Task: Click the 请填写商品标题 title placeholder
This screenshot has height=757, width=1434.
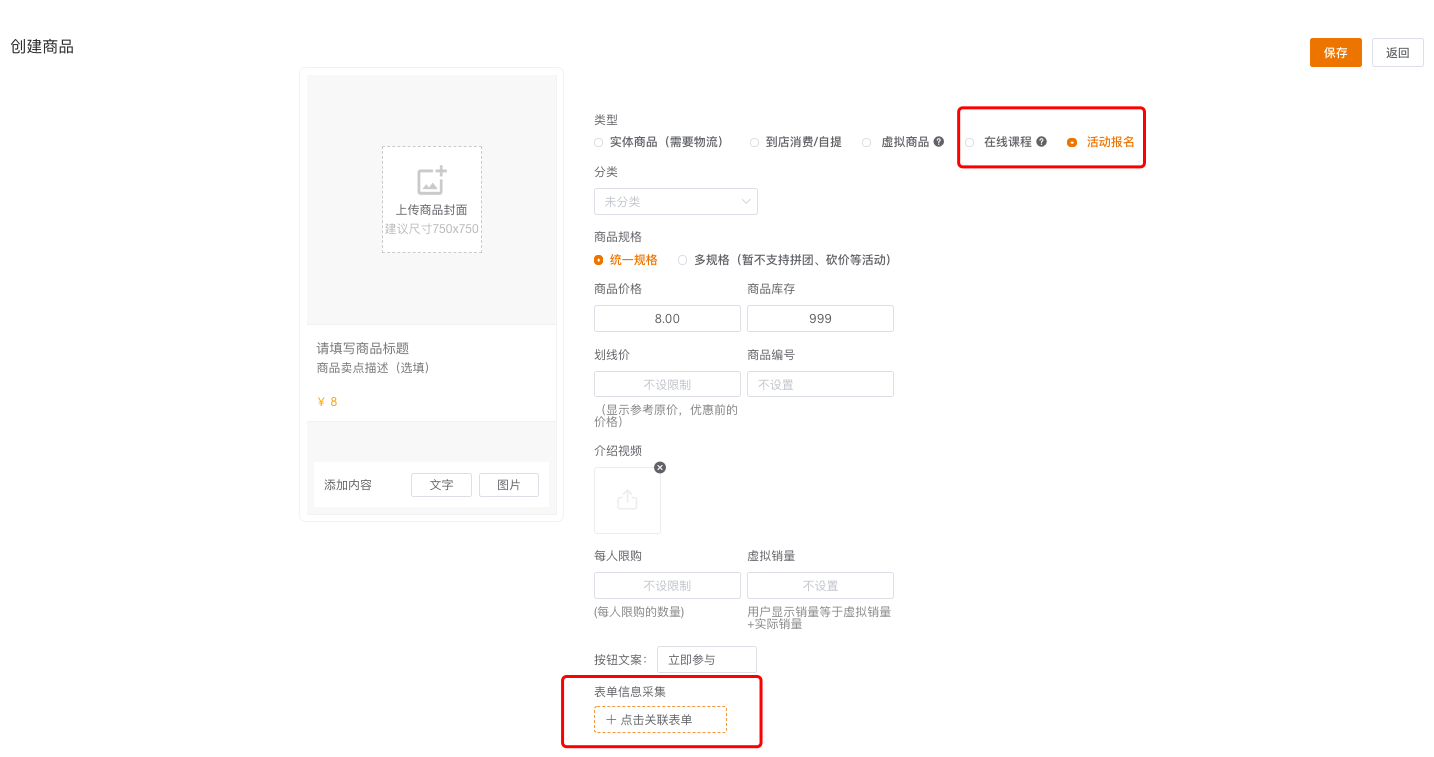Action: [x=363, y=348]
